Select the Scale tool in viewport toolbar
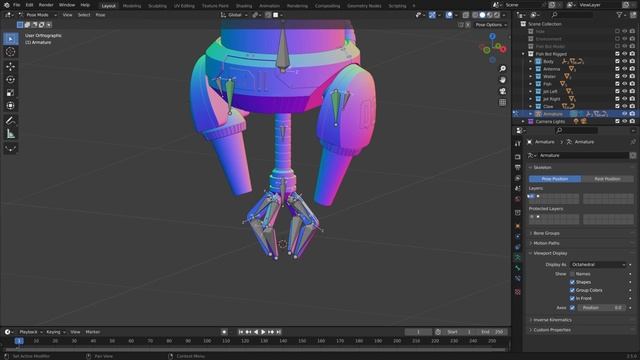 (x=11, y=93)
